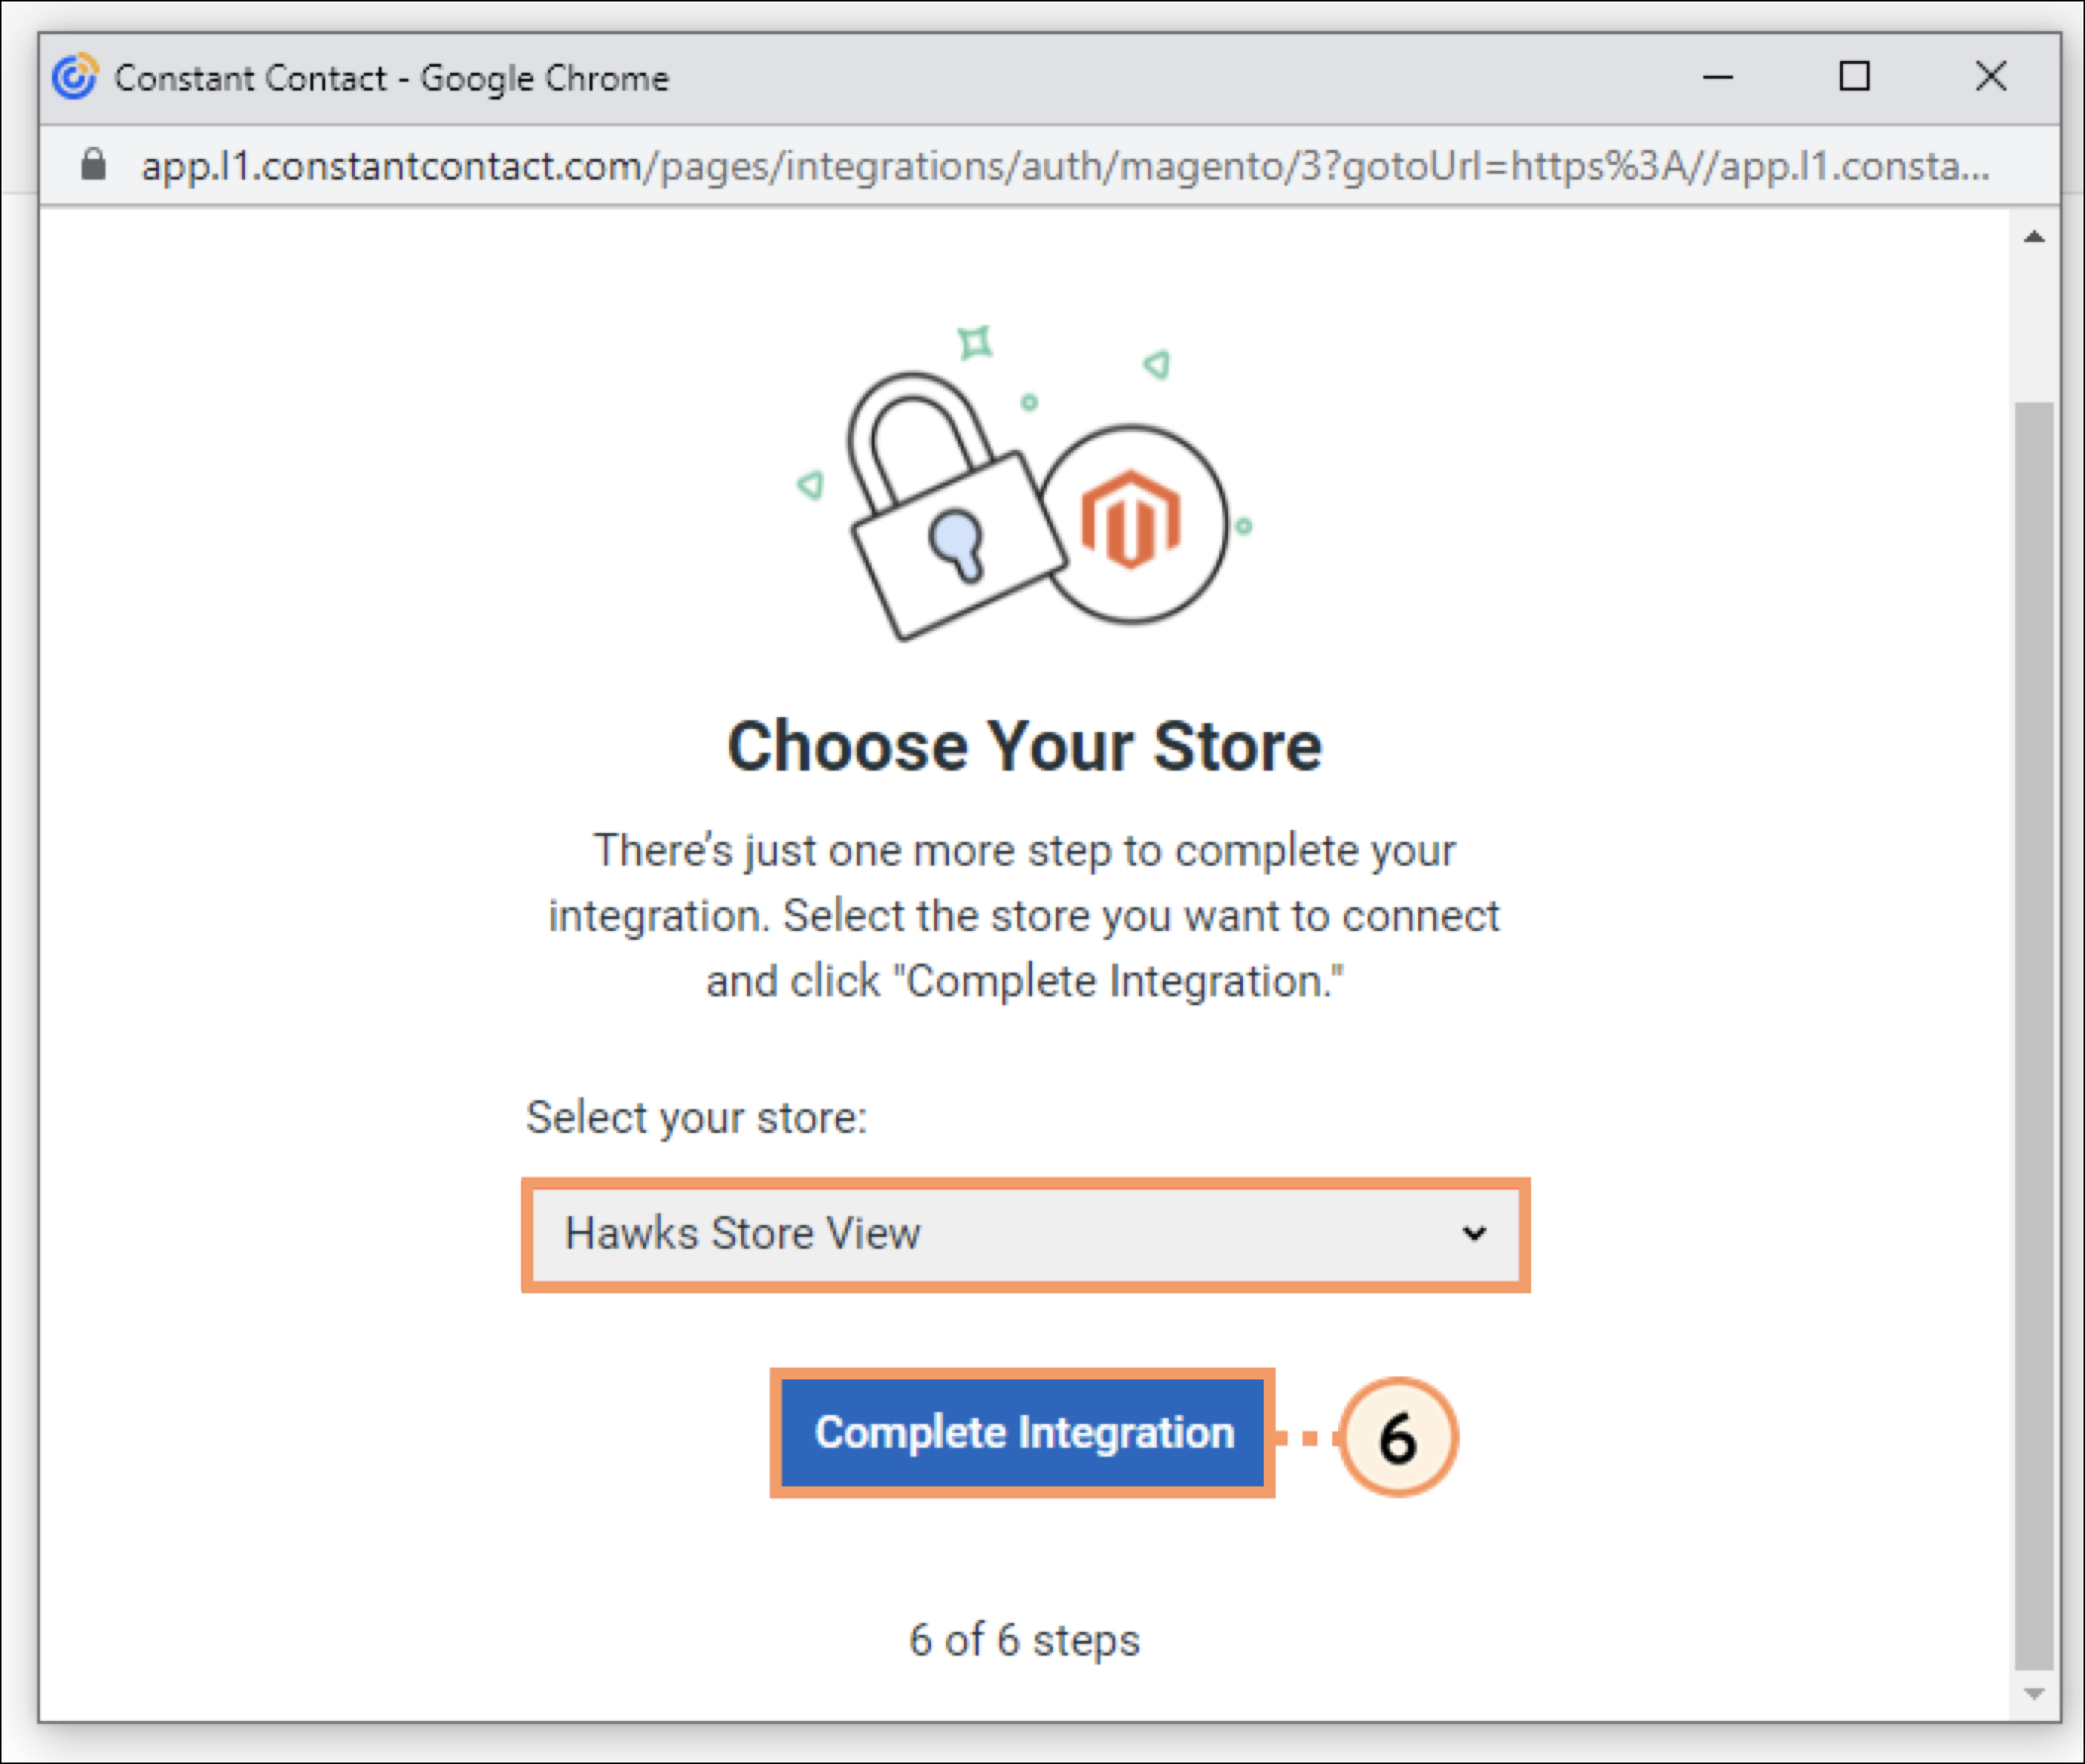2085x1764 pixels.
Task: Click the scrollbar up arrow
Action: click(2034, 237)
